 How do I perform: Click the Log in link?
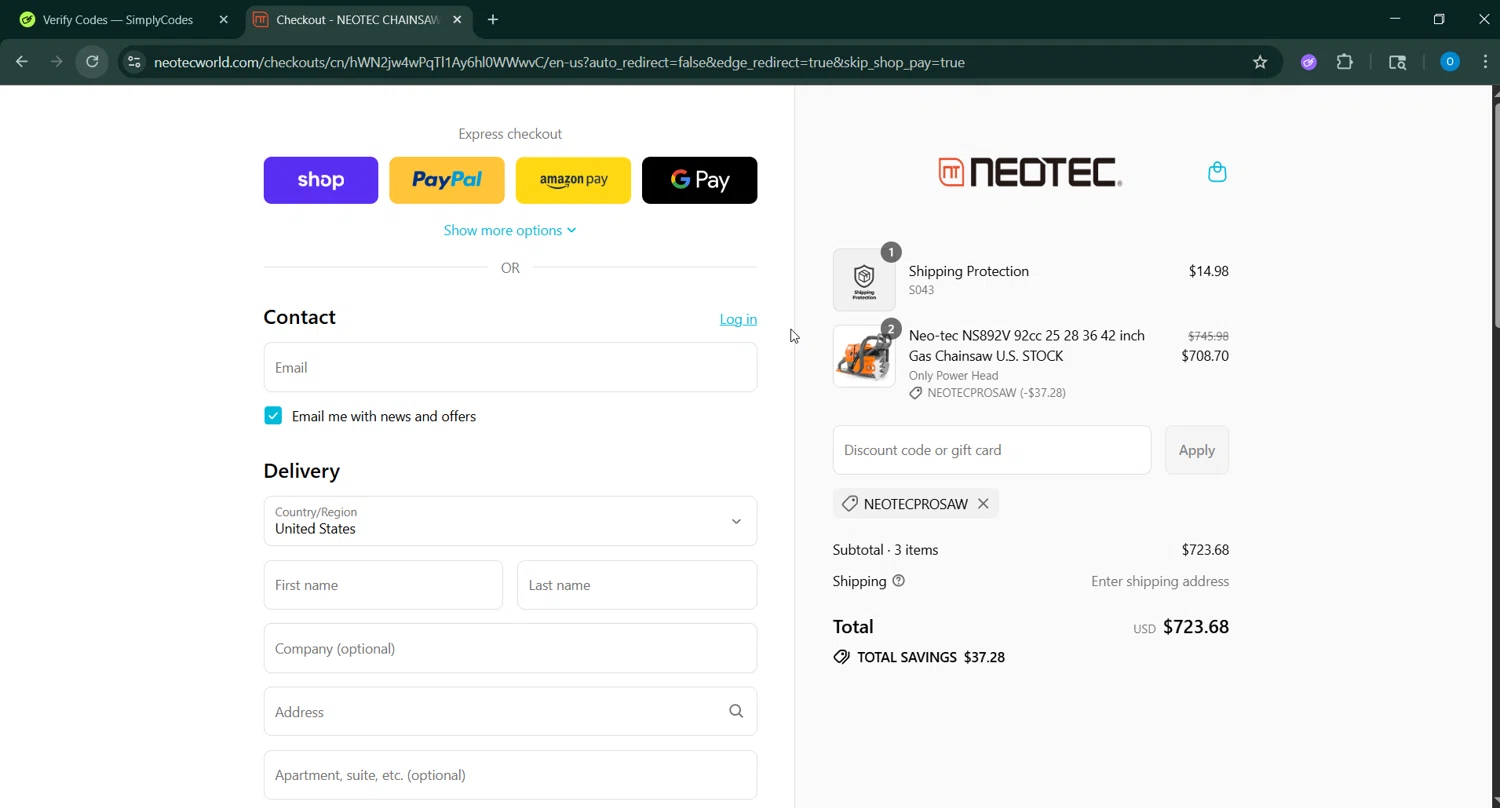[x=738, y=319]
